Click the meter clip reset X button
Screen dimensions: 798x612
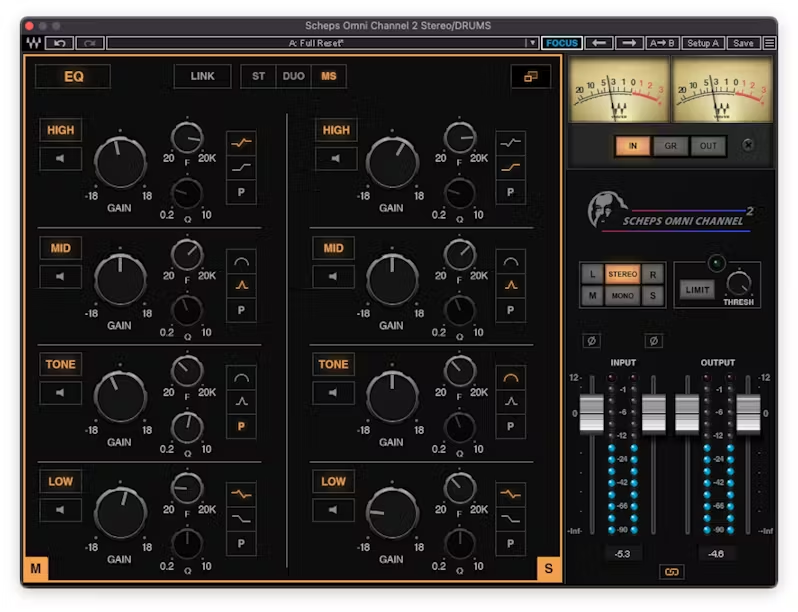(x=748, y=145)
